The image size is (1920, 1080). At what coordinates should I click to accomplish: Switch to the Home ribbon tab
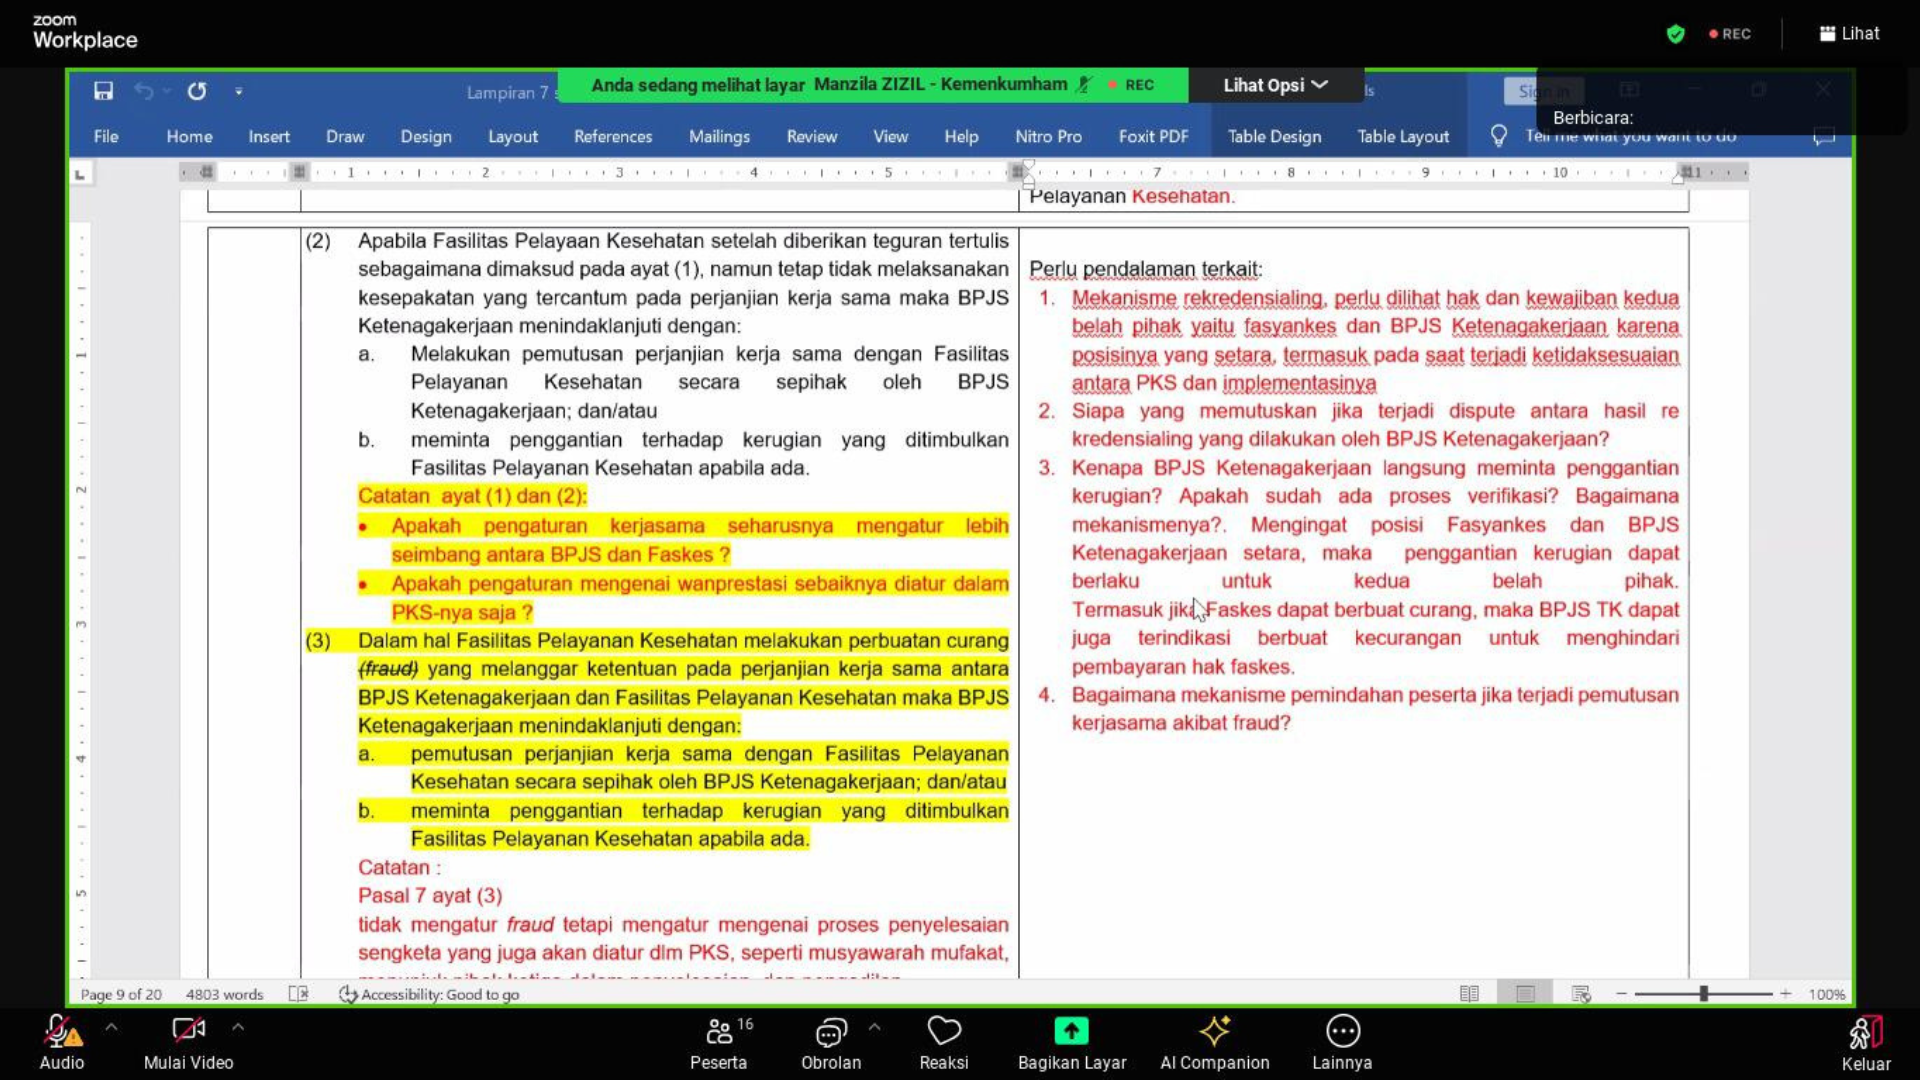(189, 136)
